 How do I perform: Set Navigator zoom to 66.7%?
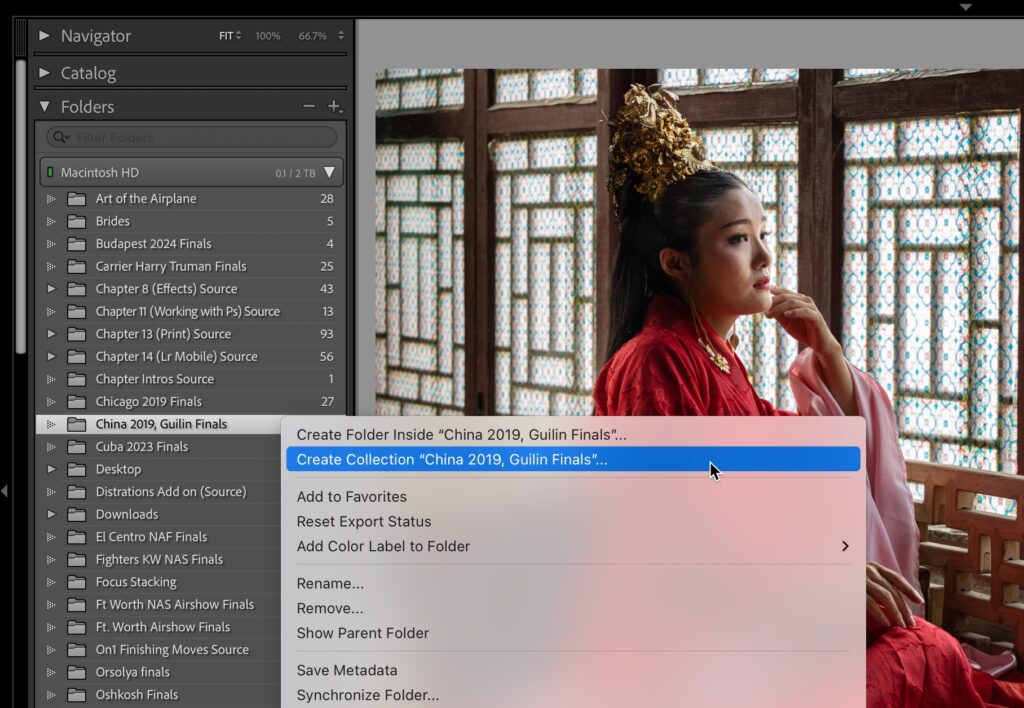(313, 36)
